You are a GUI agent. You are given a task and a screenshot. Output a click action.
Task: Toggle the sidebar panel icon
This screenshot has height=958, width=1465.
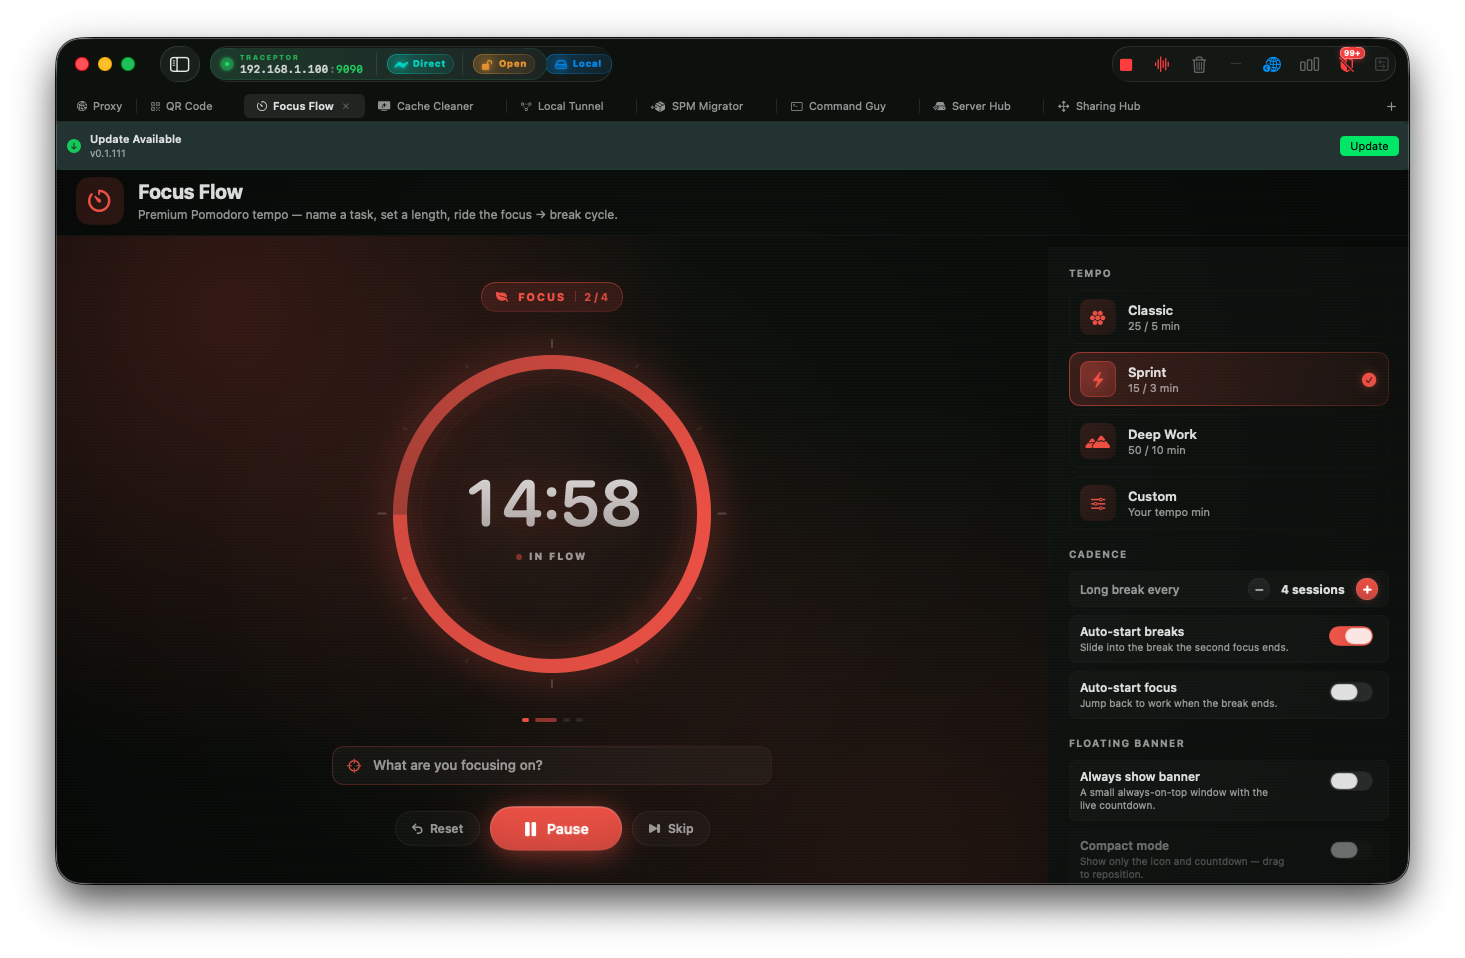tap(180, 64)
